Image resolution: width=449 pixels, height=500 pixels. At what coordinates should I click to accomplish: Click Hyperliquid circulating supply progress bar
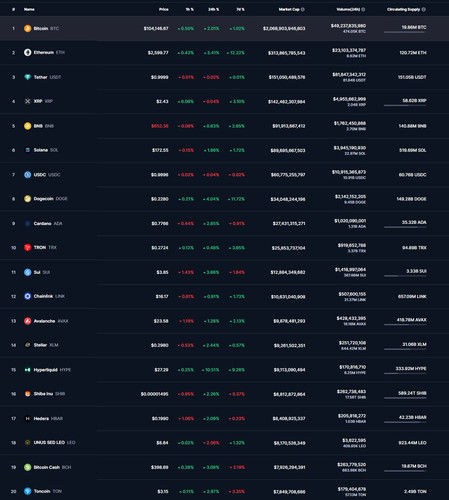click(405, 373)
